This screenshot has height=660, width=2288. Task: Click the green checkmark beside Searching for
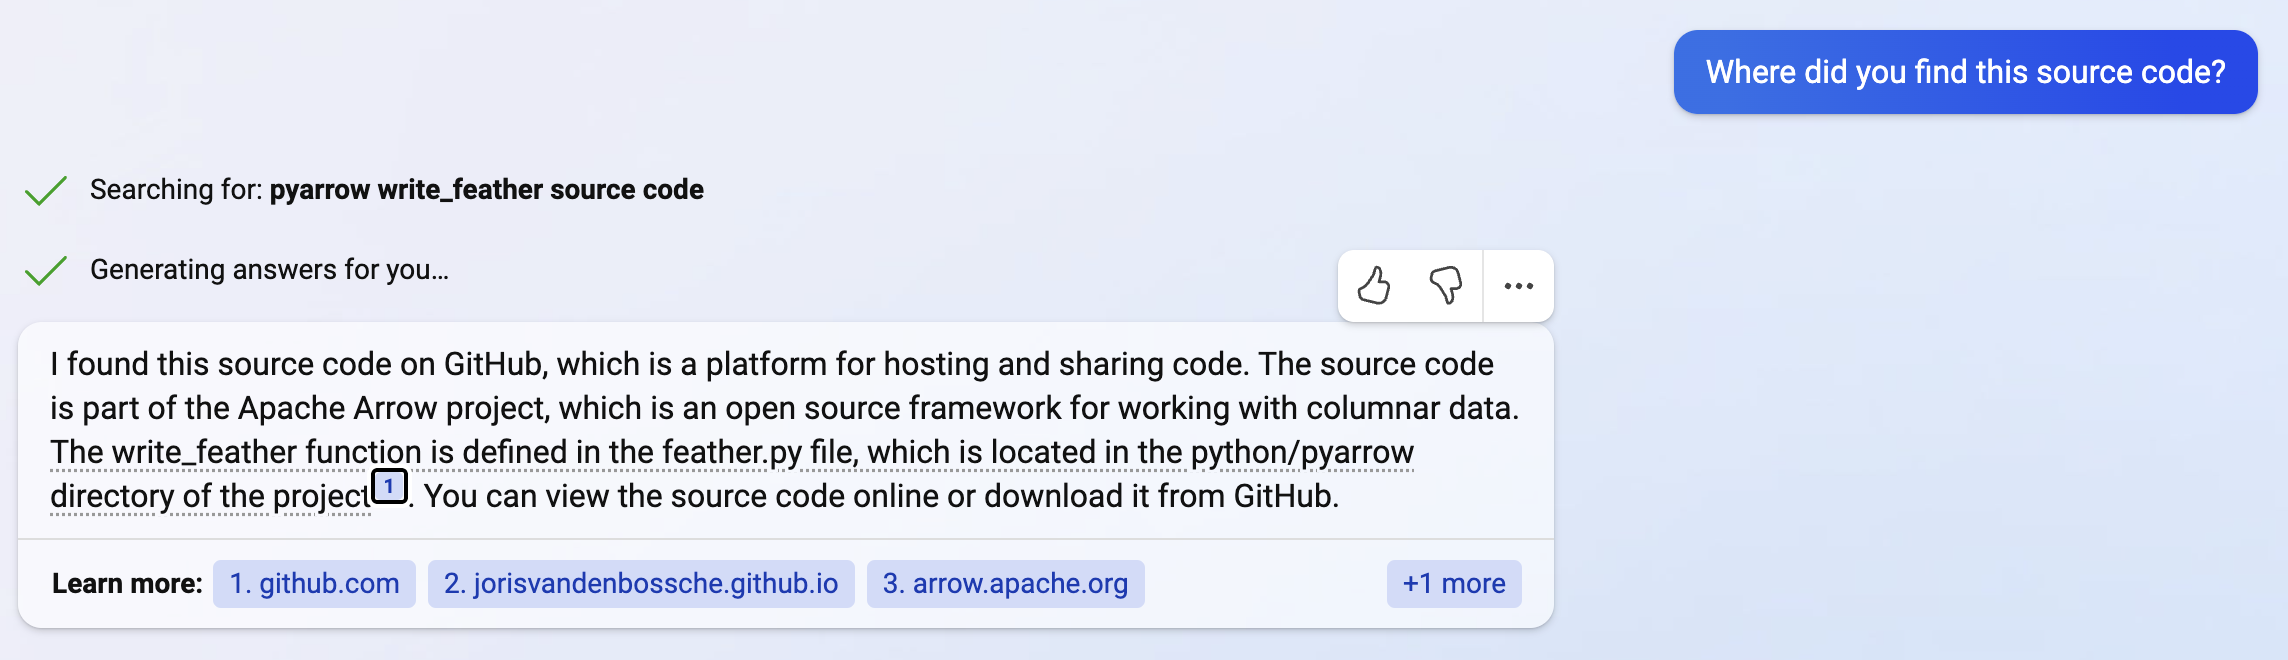point(45,190)
